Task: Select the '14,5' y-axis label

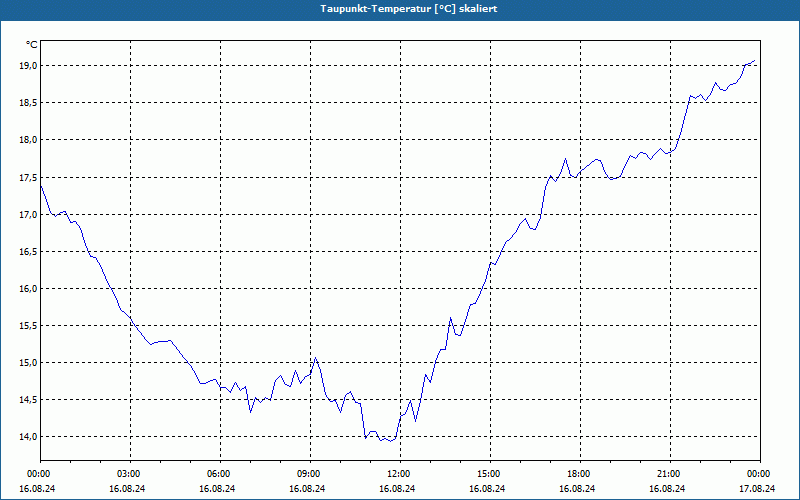Action: (x=27, y=400)
